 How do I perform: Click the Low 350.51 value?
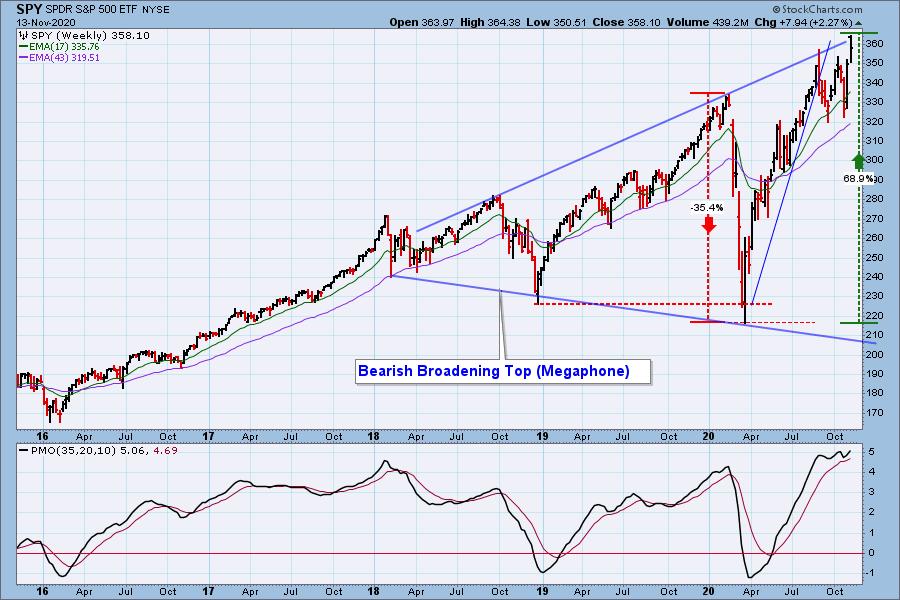pyautogui.click(x=556, y=22)
